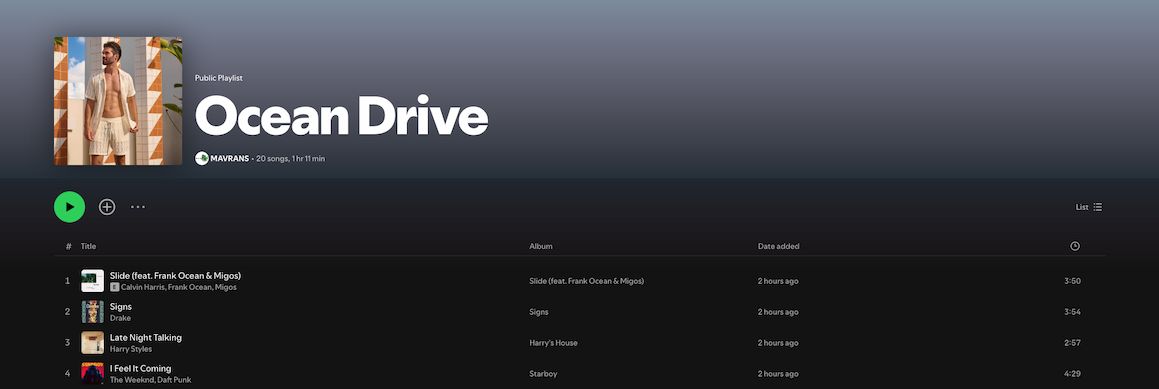Open album Starboy

[543, 374]
